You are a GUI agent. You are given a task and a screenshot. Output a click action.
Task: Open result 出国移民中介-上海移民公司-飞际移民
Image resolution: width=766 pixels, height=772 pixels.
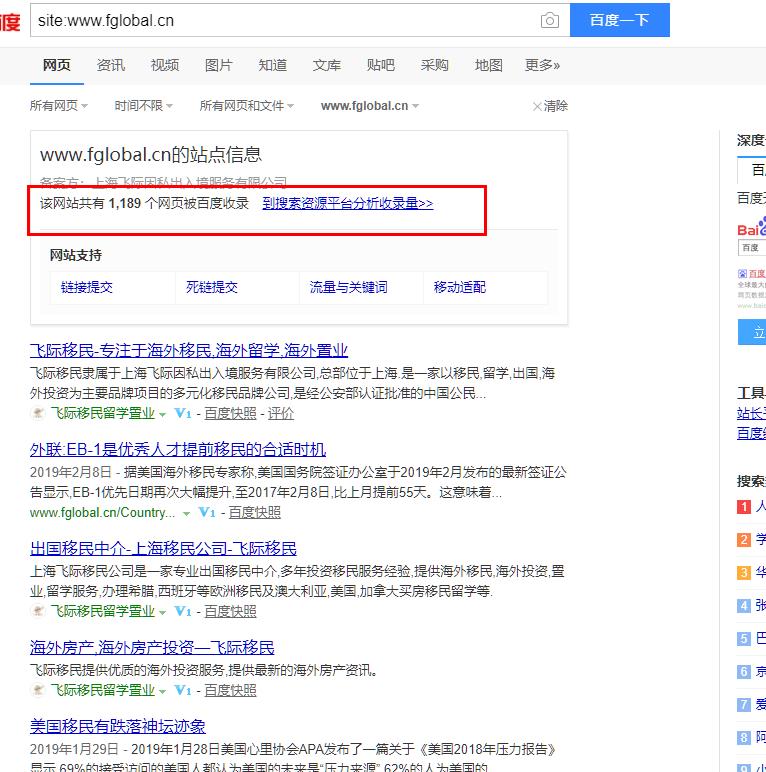pyautogui.click(x=163, y=548)
